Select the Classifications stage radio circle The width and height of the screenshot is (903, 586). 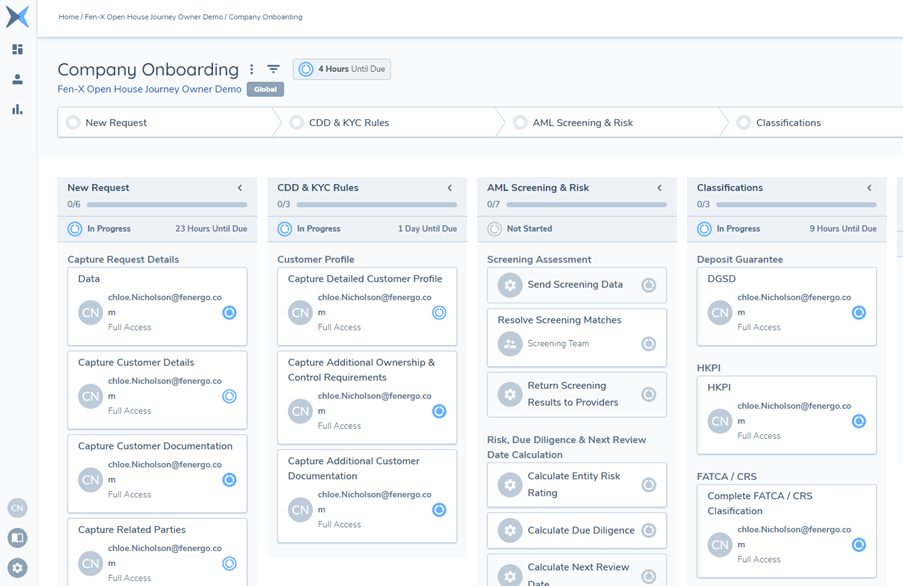pyautogui.click(x=743, y=123)
